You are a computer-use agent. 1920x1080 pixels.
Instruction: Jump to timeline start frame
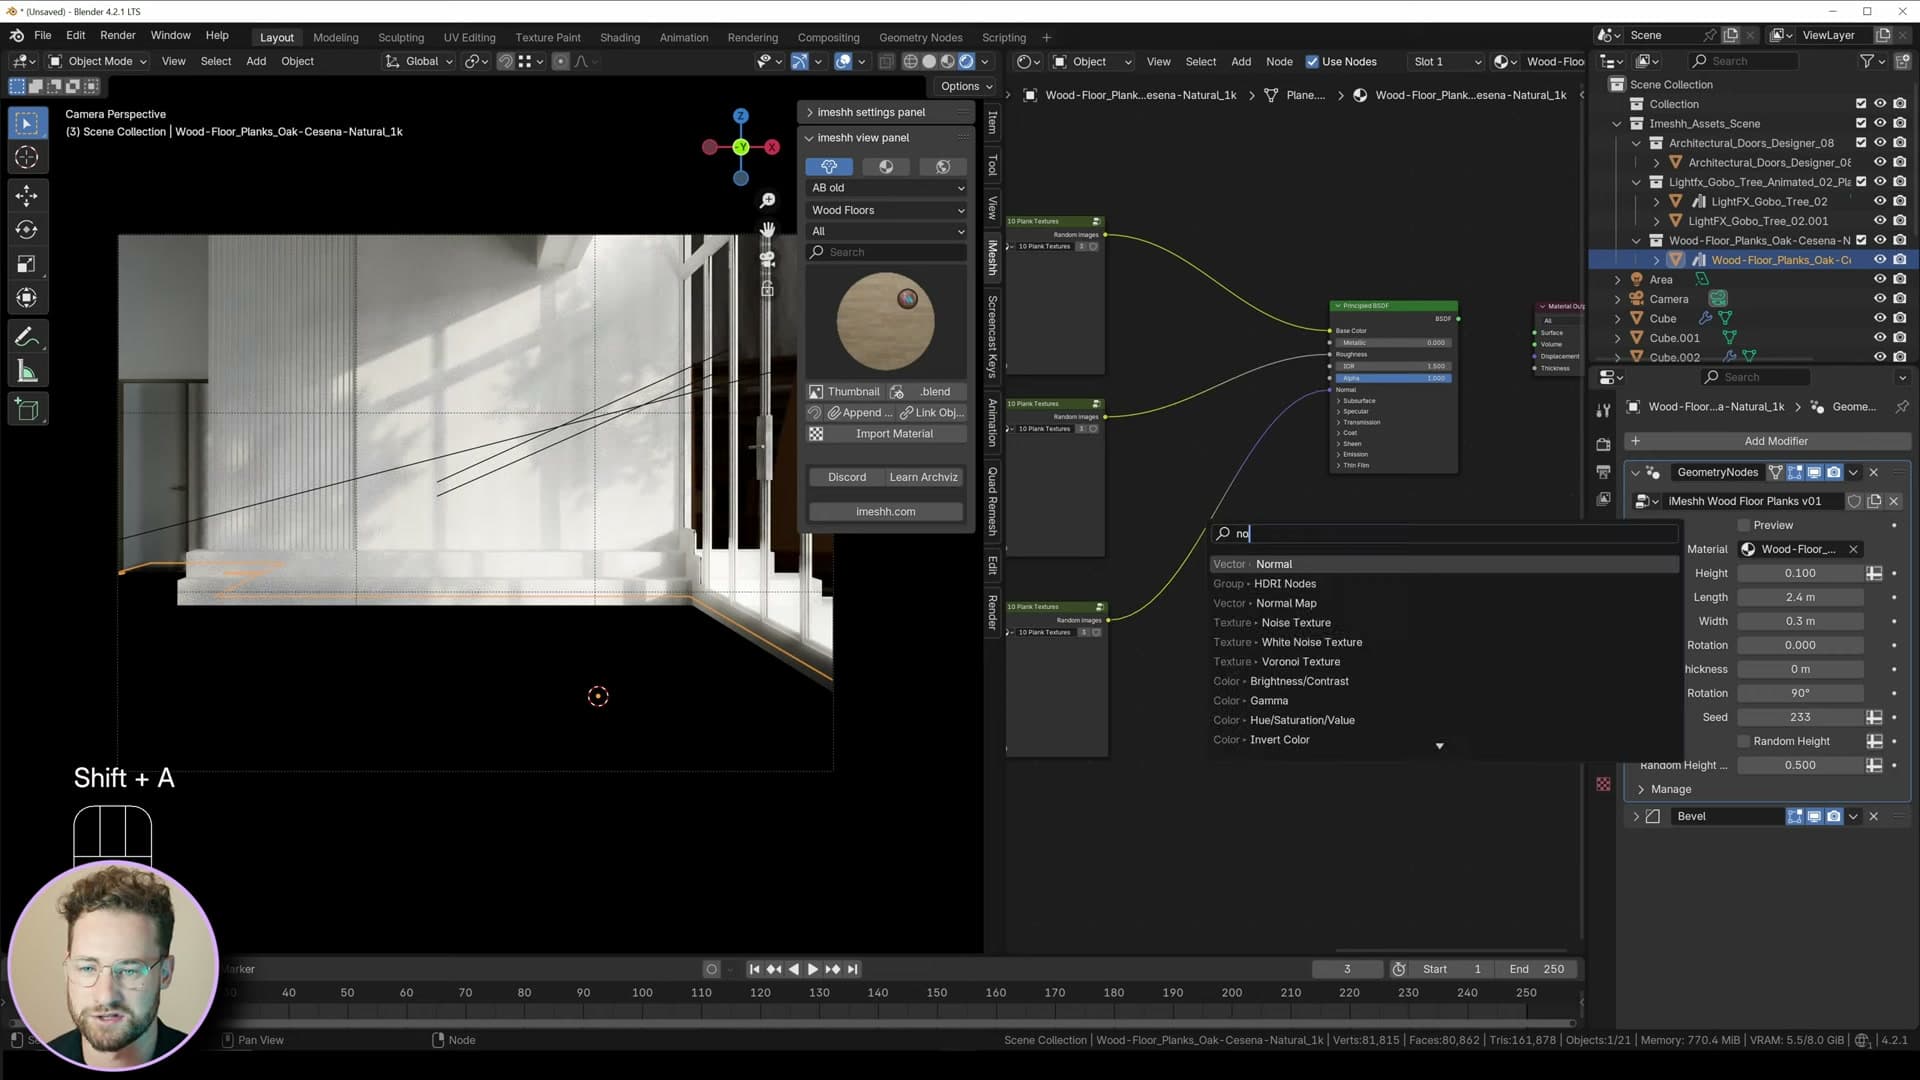tap(755, 969)
